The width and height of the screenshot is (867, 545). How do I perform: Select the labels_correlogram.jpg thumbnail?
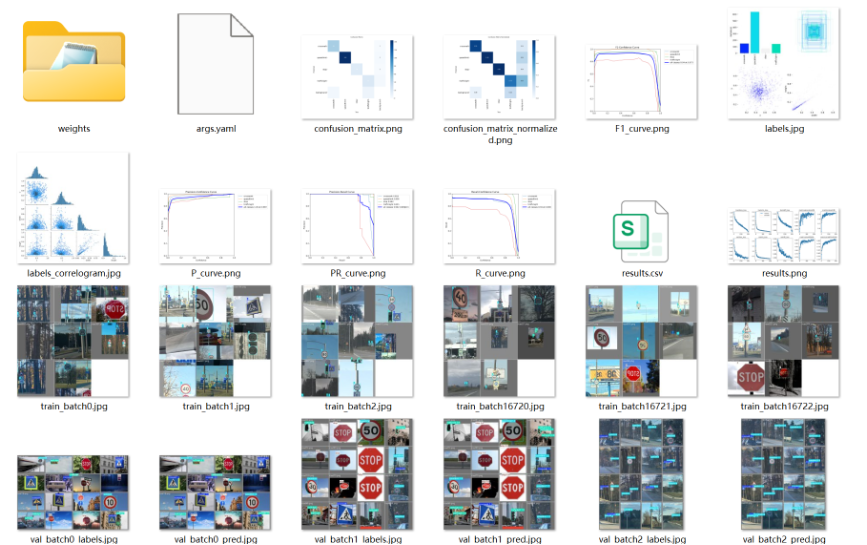coord(73,208)
